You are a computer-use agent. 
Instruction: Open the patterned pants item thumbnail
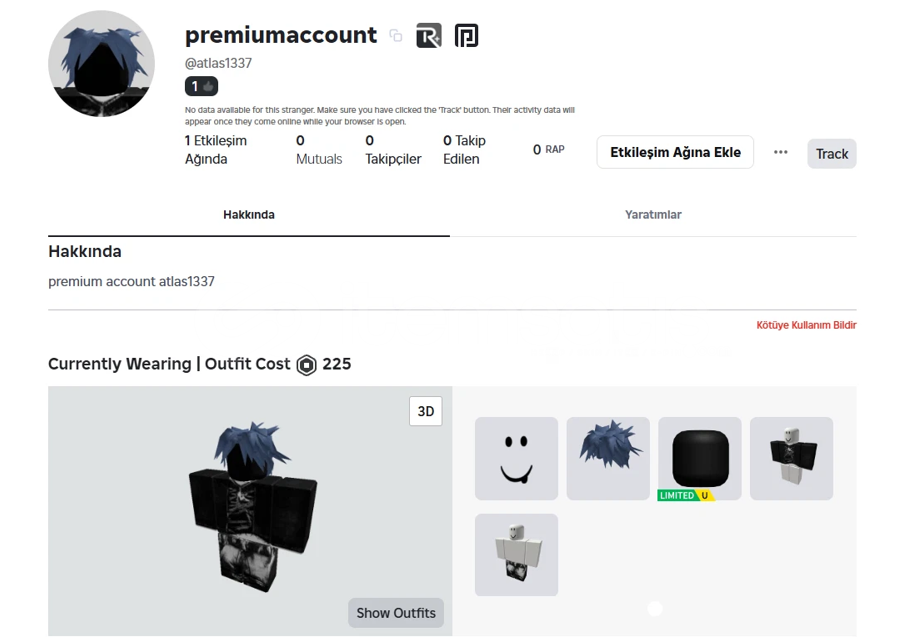516,555
